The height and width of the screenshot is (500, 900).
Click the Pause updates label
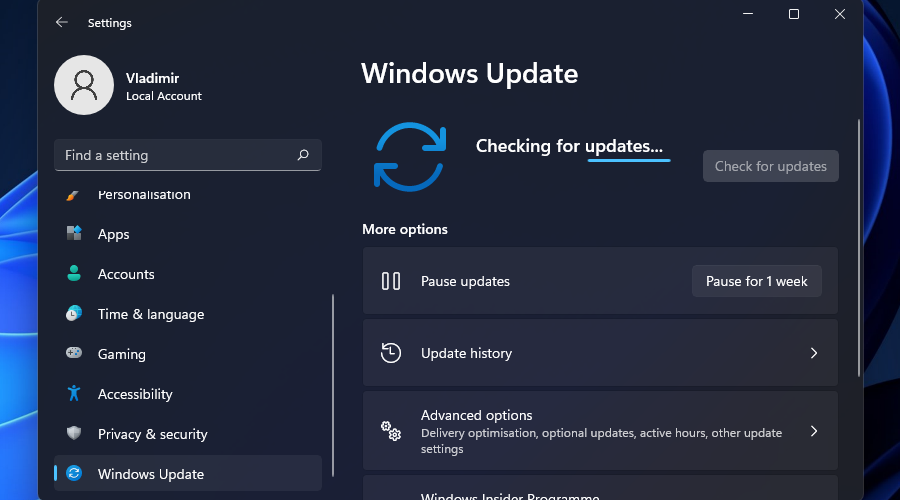point(465,281)
